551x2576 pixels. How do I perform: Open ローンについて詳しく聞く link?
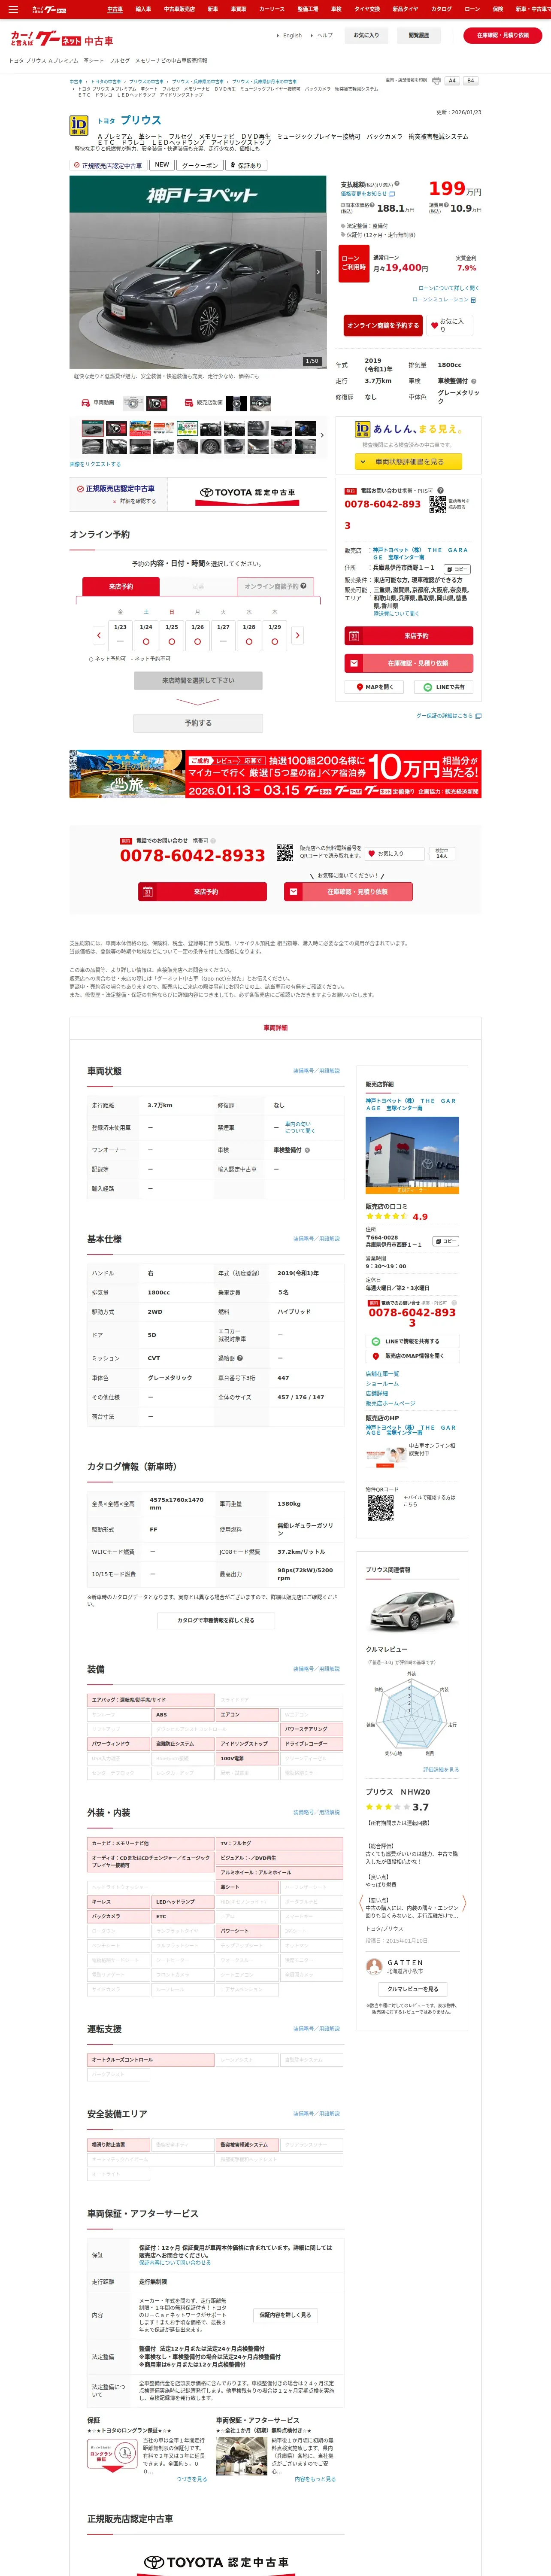tap(448, 288)
